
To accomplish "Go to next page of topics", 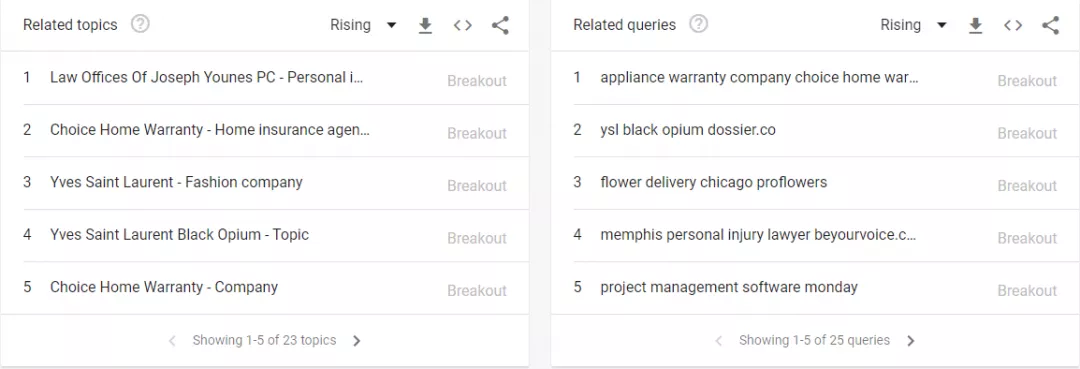I will click(x=357, y=341).
